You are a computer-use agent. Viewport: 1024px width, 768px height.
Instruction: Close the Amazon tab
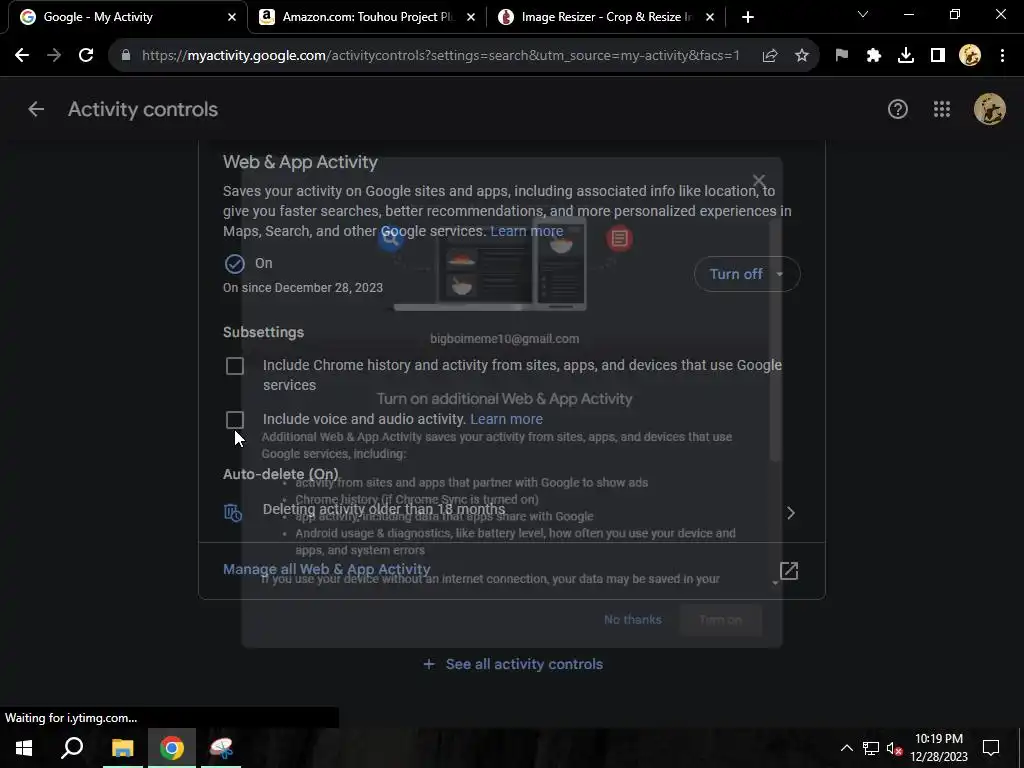click(x=471, y=17)
